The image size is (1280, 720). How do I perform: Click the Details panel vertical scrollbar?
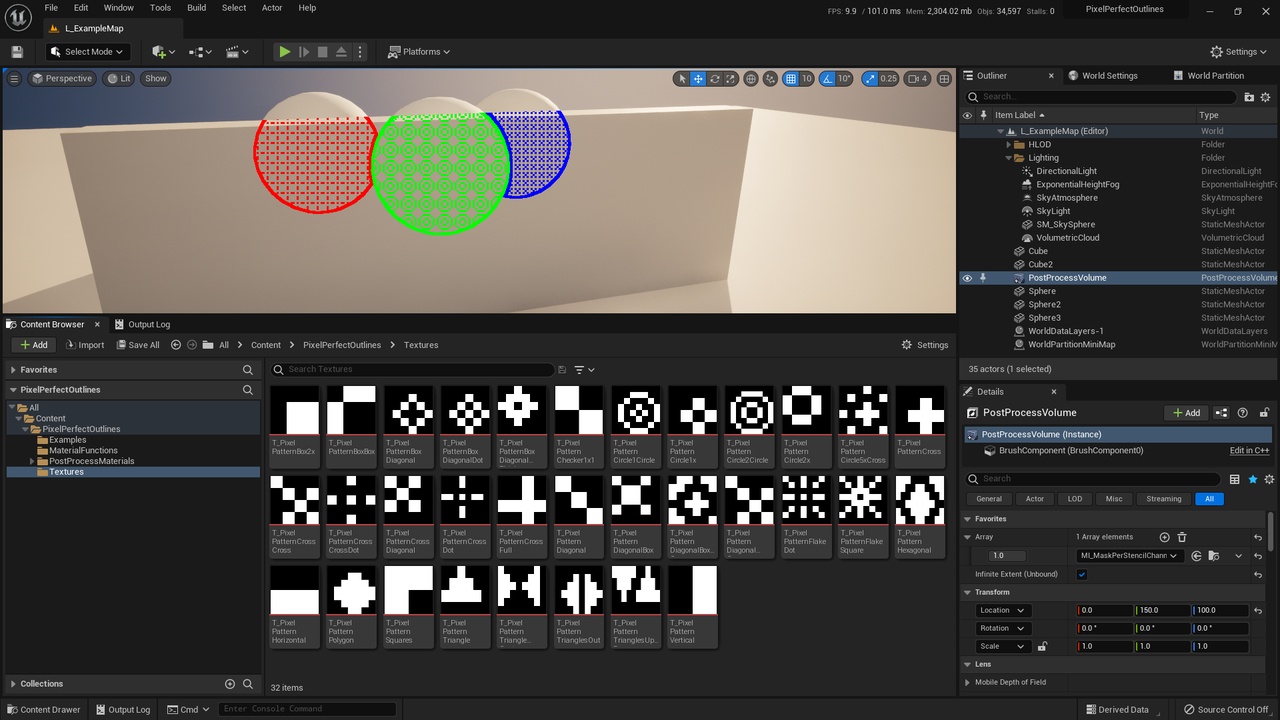[1272, 529]
